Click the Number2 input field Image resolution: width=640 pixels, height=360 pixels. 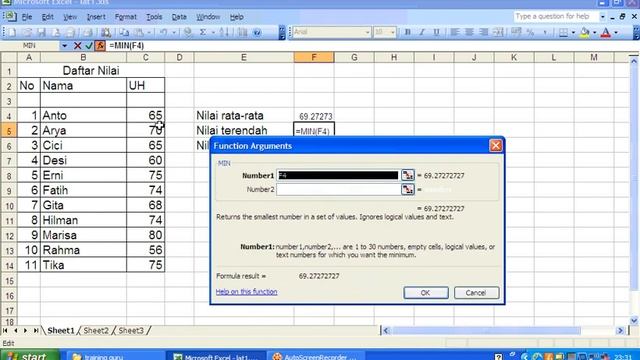tap(338, 189)
